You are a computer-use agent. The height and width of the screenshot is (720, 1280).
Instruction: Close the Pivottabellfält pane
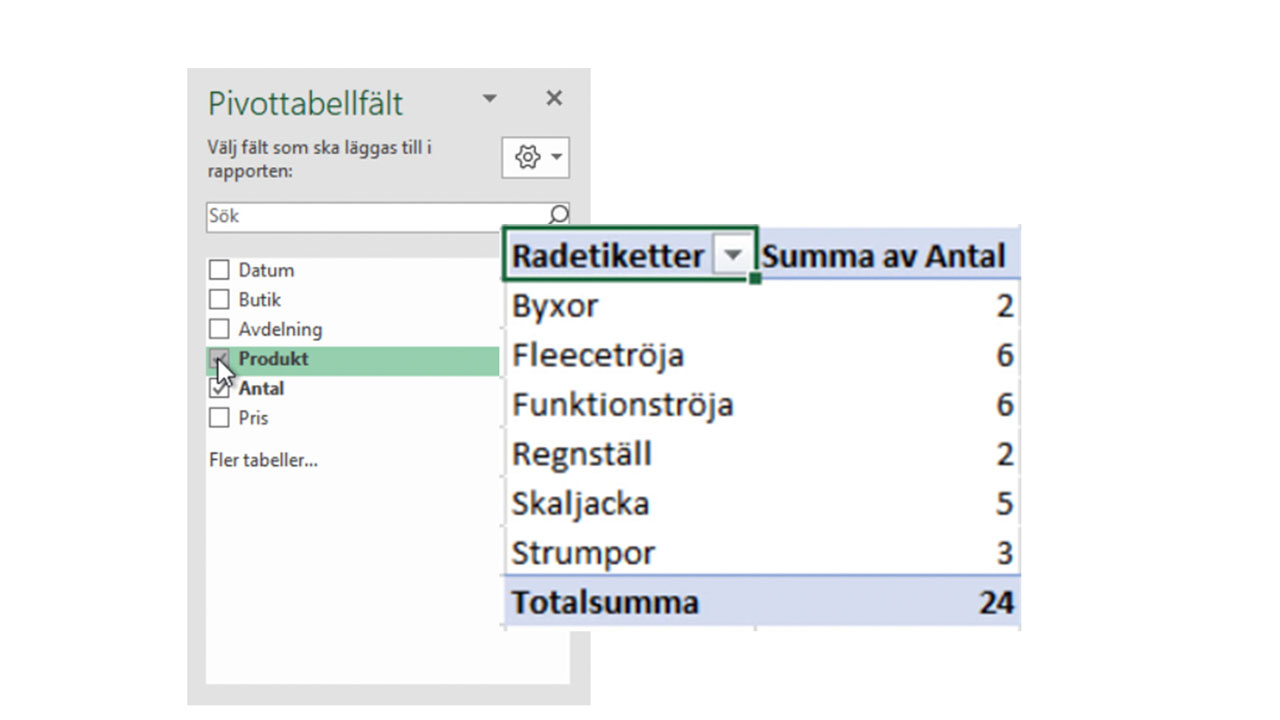pyautogui.click(x=554, y=98)
